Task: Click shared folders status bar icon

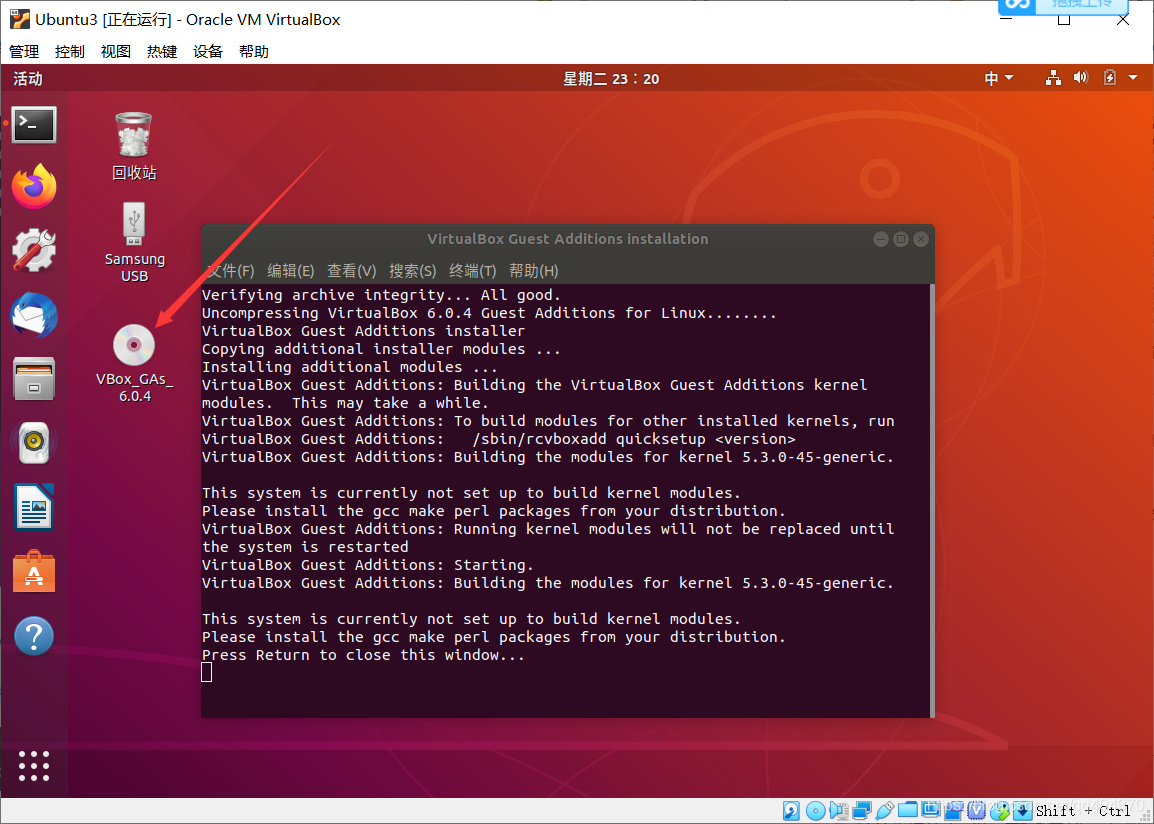Action: 908,810
